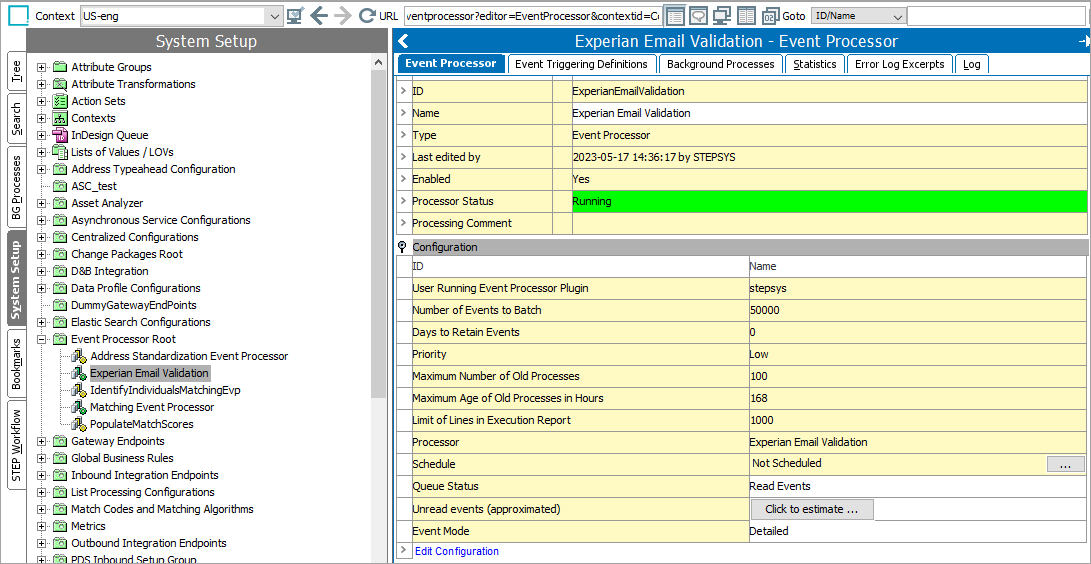The image size is (1091, 564).
Task: Click the Contexts node icon
Action: (x=60, y=118)
